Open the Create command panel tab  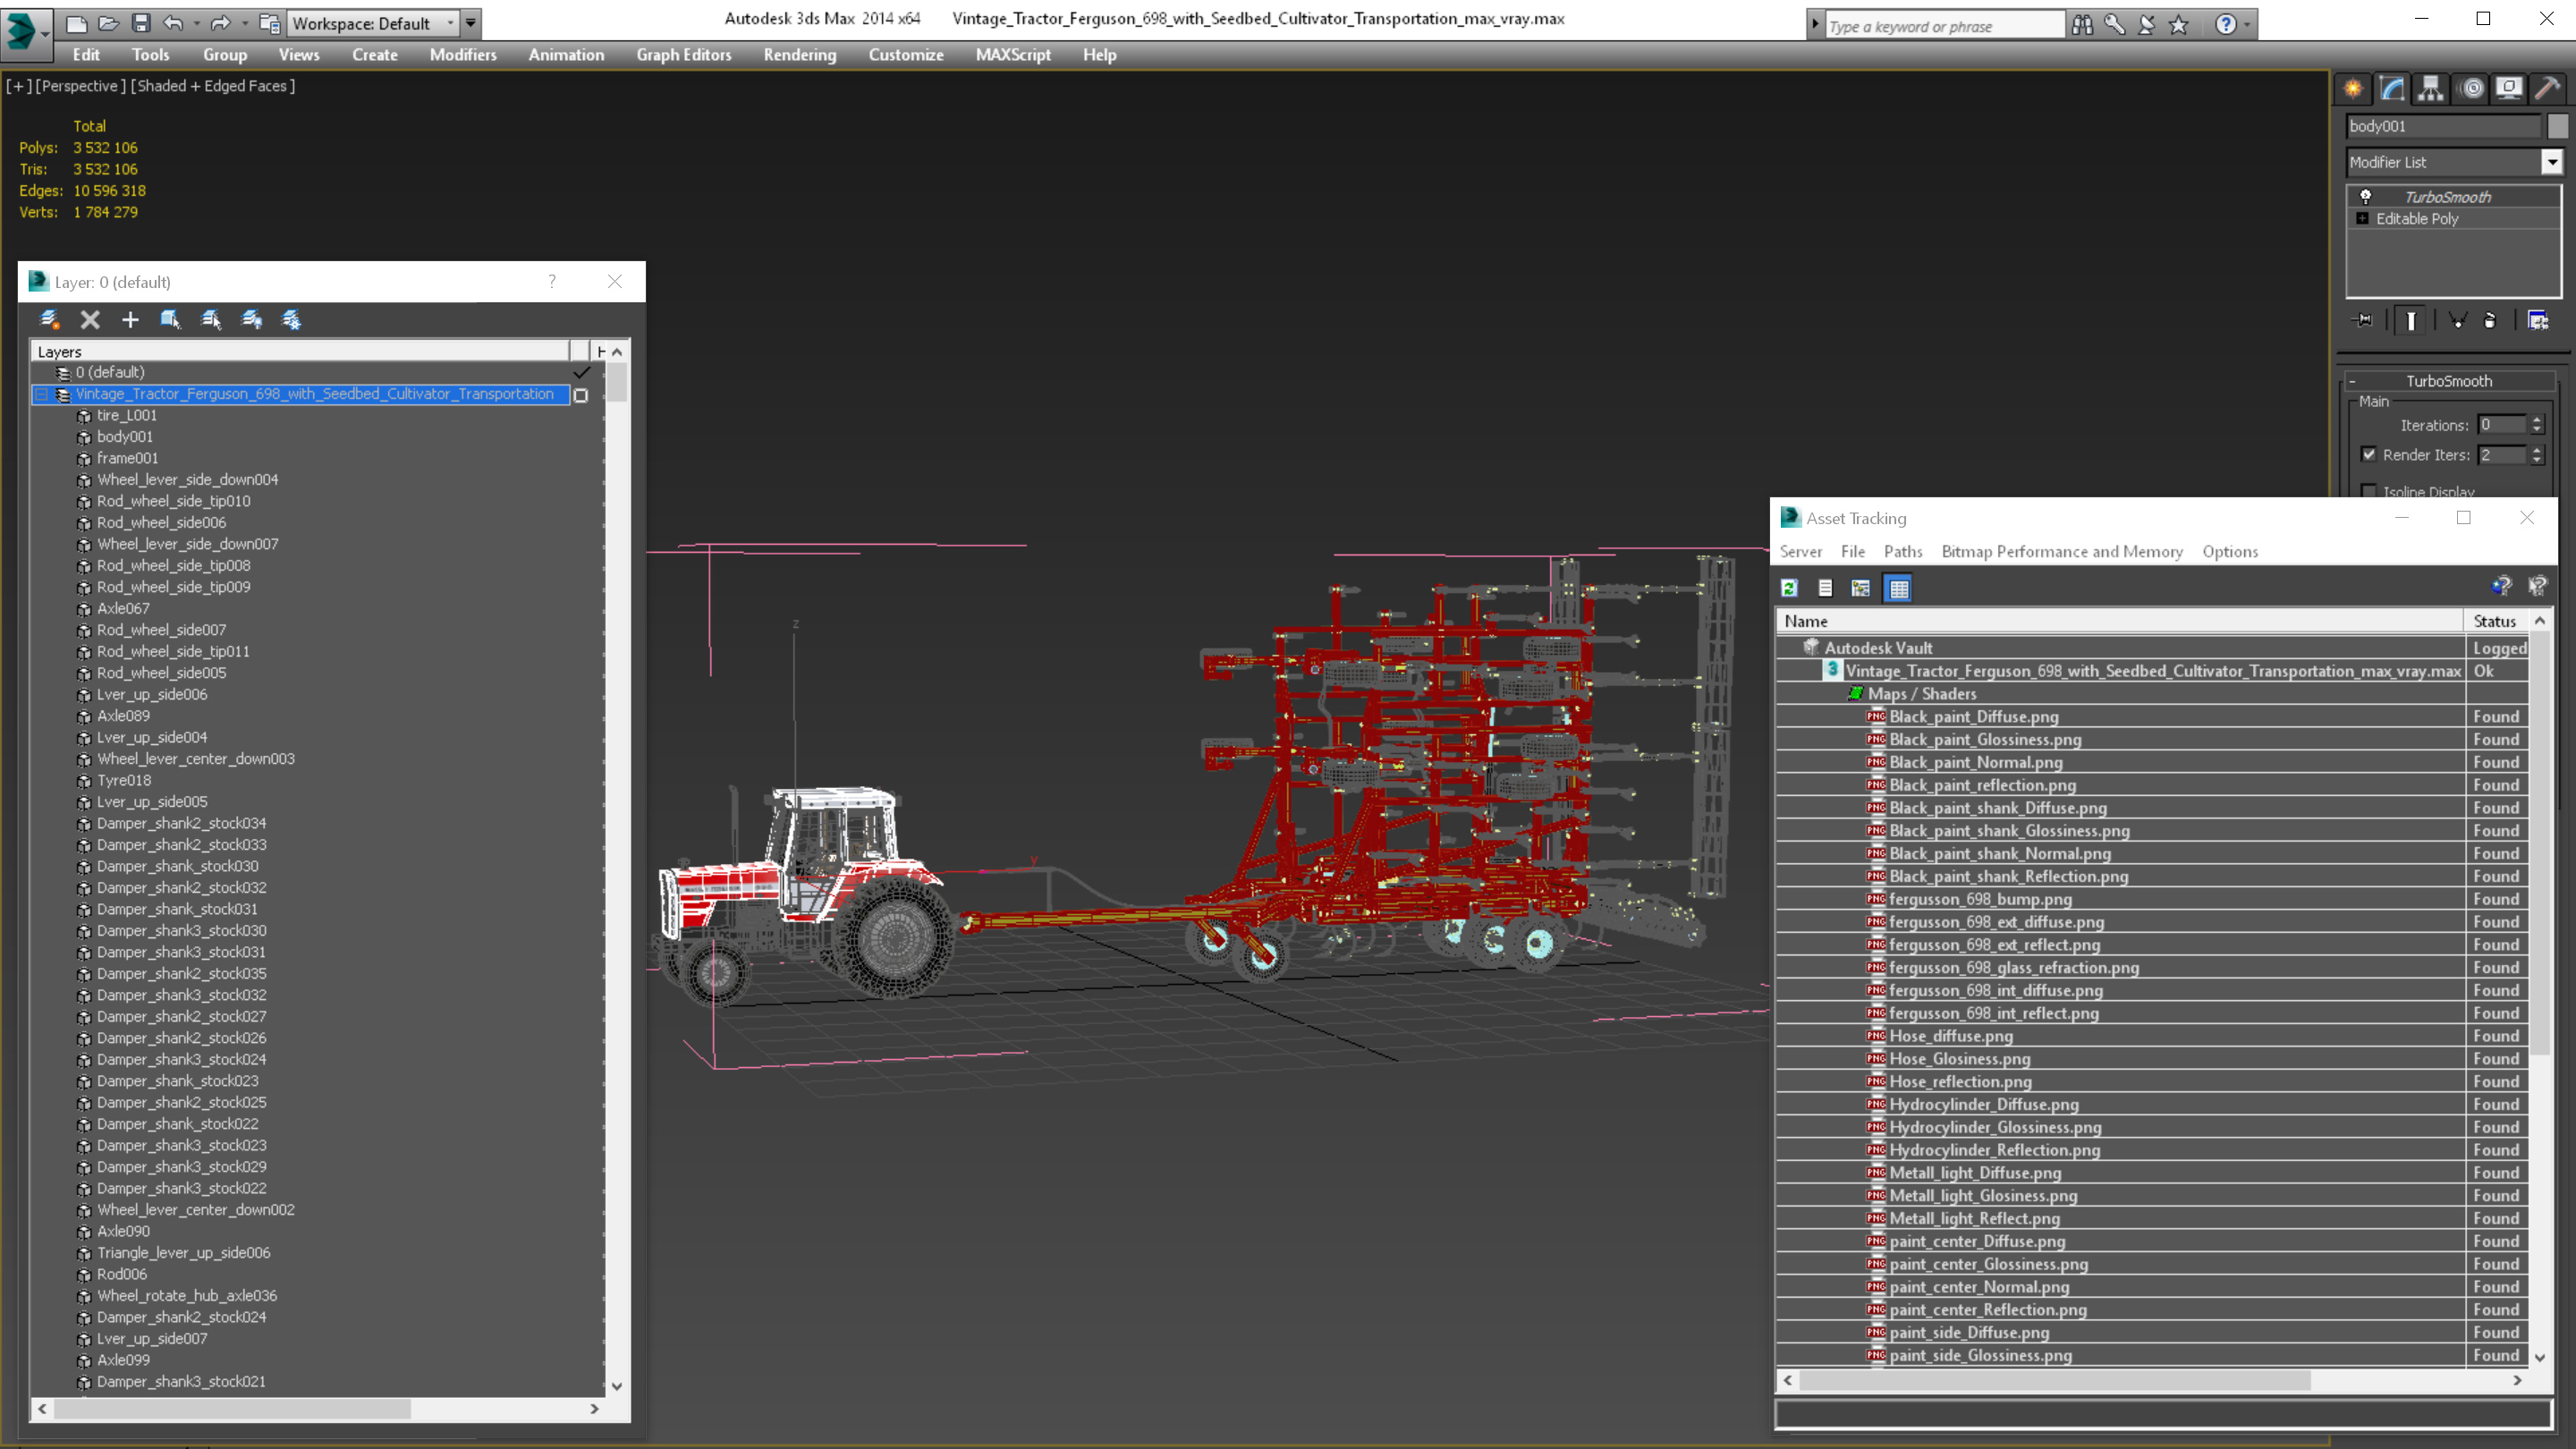coord(2353,89)
